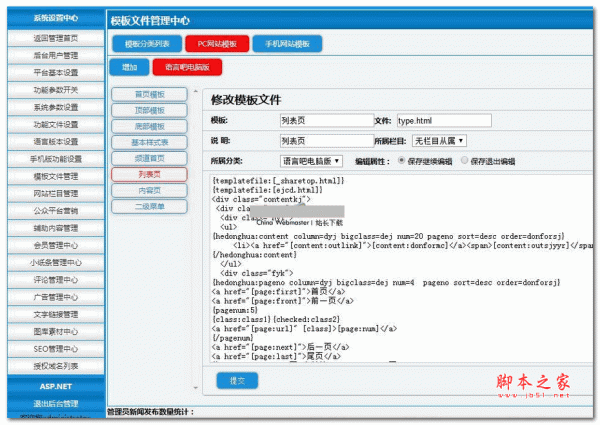Open 会员管理中心 sidebar entry
600x425 pixels.
pos(55,245)
